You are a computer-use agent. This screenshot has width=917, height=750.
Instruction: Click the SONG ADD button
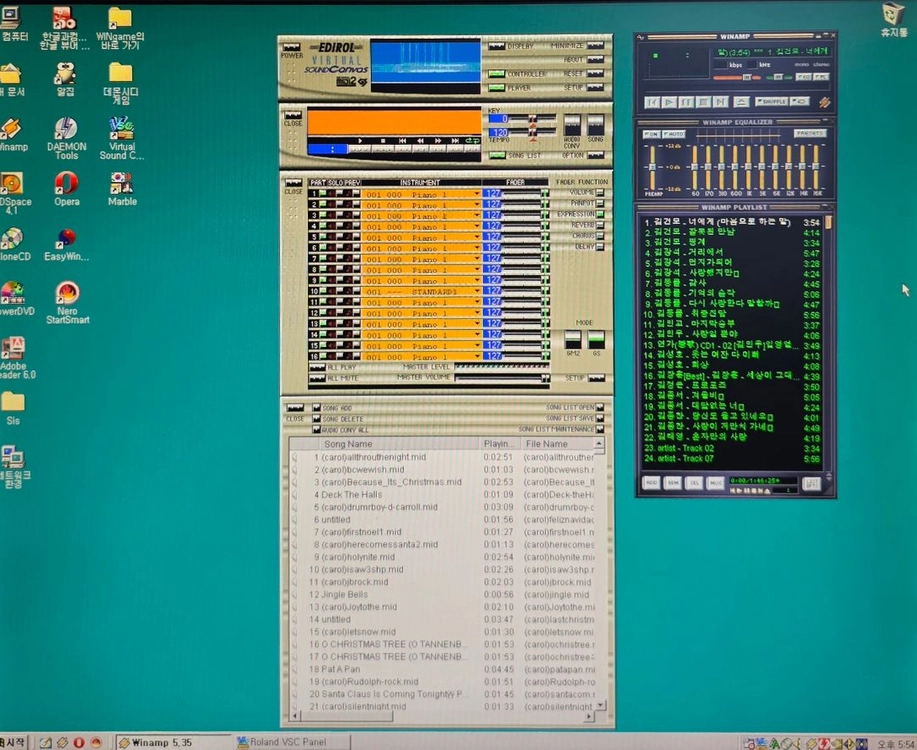coord(316,408)
